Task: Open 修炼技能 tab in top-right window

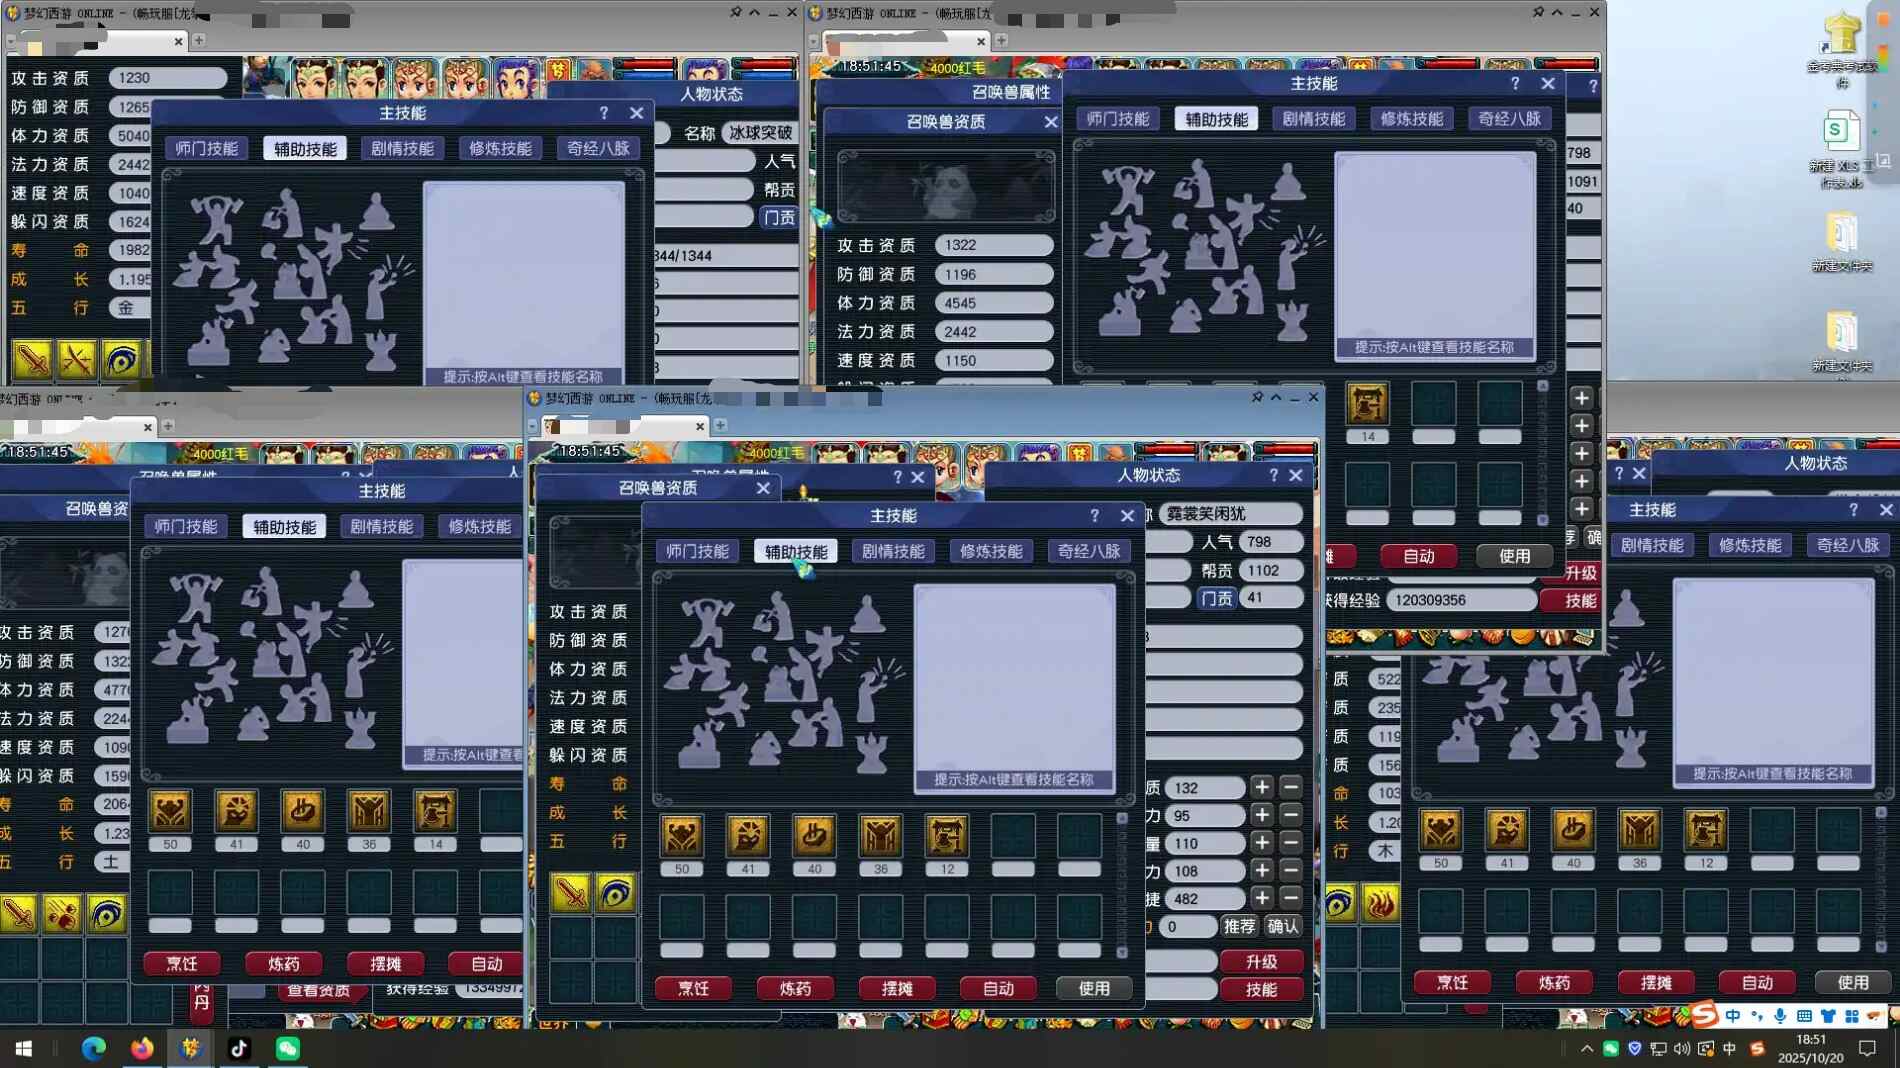Action: tap(1412, 119)
